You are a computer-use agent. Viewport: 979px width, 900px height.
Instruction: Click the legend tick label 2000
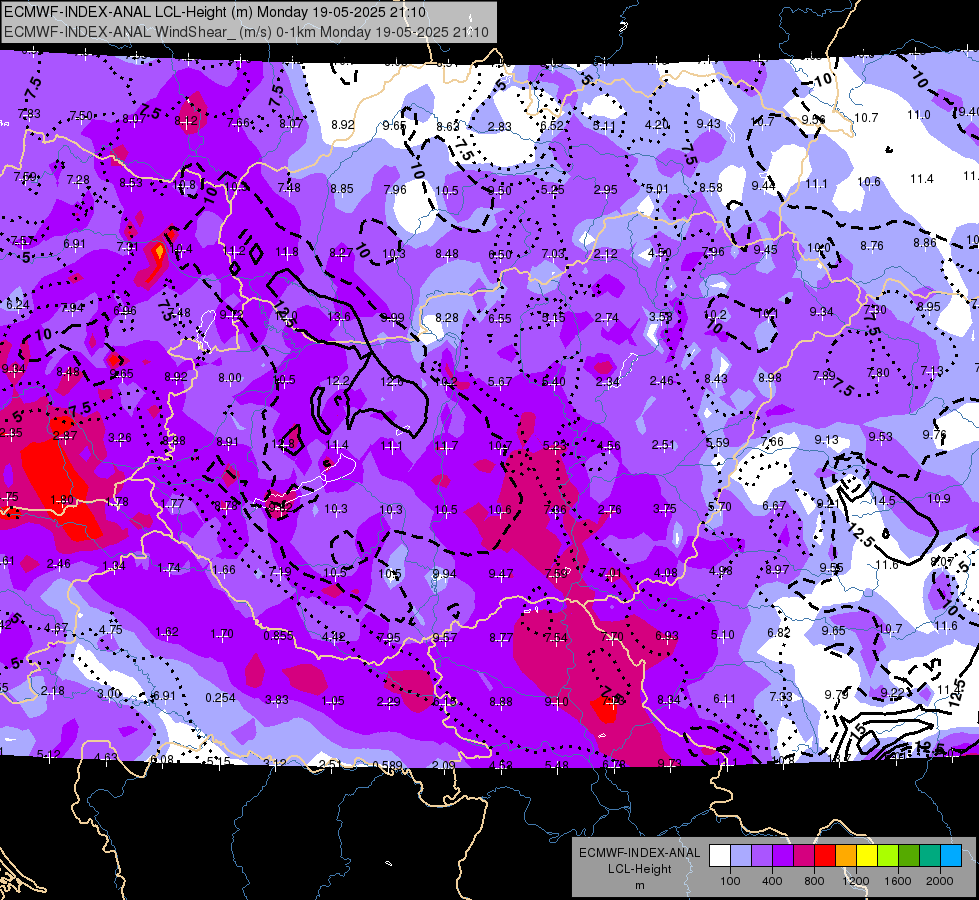click(x=940, y=881)
